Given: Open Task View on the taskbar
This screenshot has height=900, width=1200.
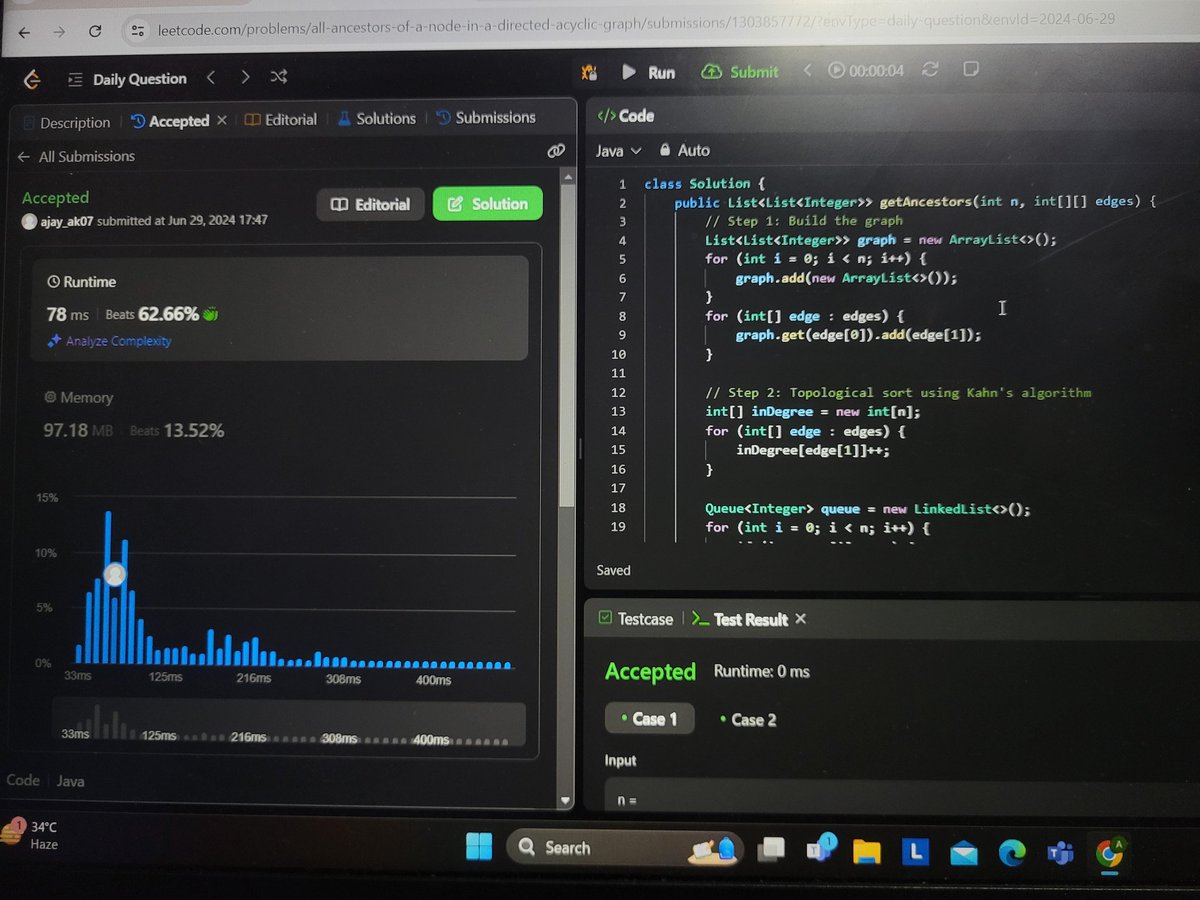Looking at the screenshot, I should pos(772,850).
